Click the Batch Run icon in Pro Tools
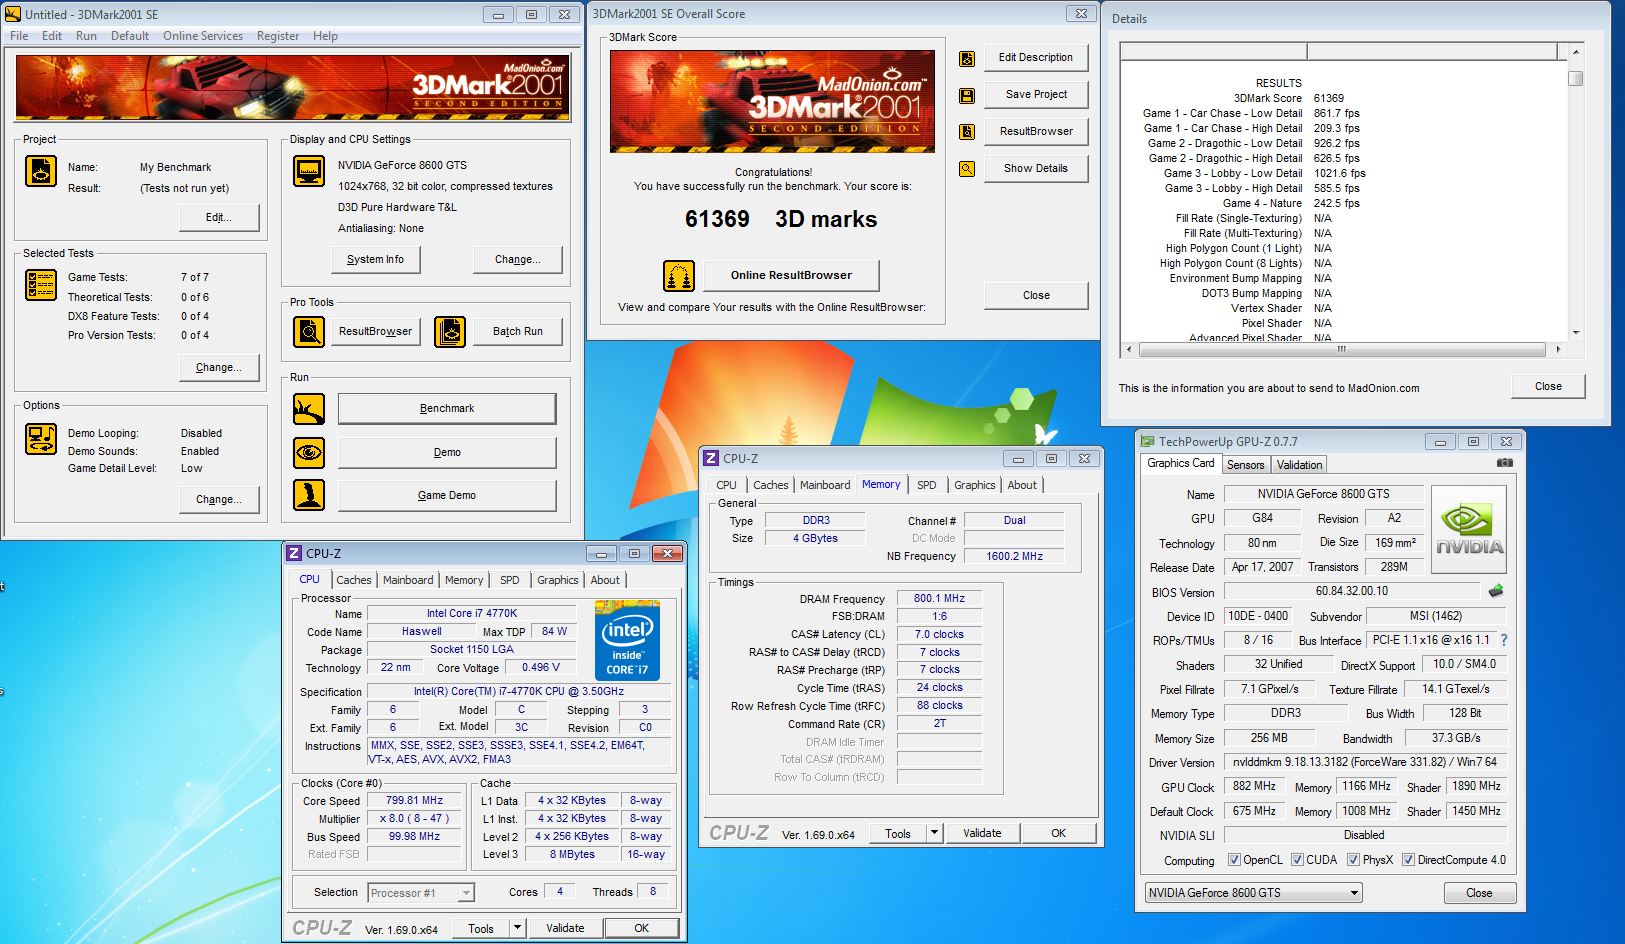The image size is (1625, 944). coord(450,331)
